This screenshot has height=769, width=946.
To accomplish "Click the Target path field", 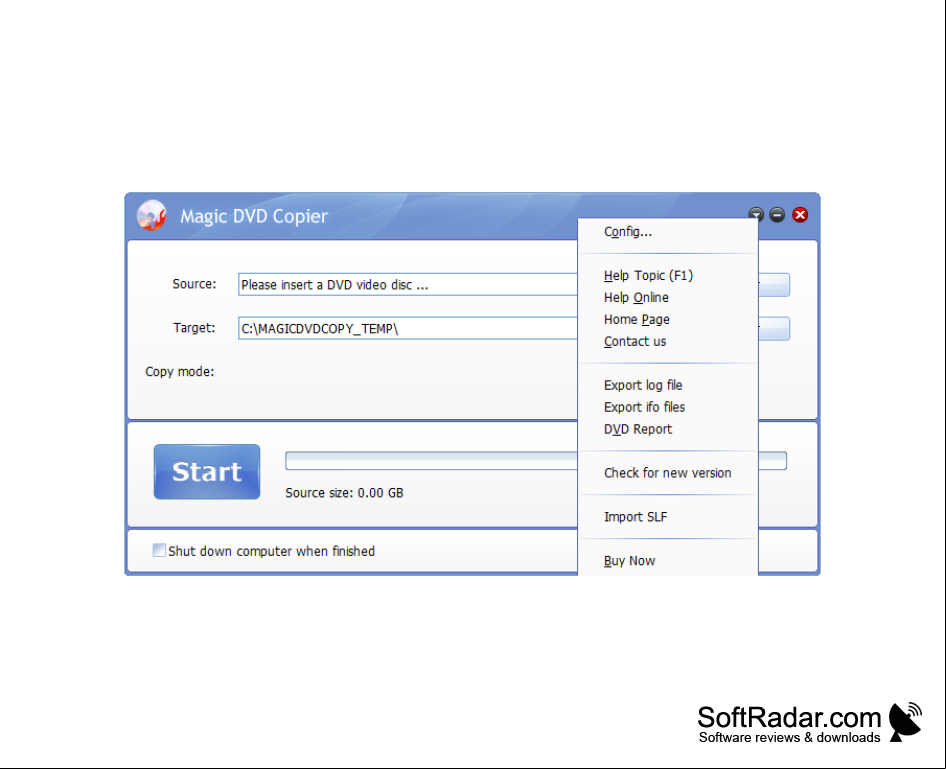I will coord(408,329).
